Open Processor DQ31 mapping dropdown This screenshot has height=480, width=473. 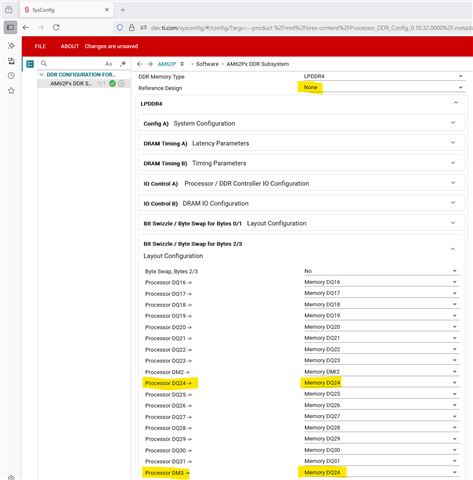[x=382, y=461]
